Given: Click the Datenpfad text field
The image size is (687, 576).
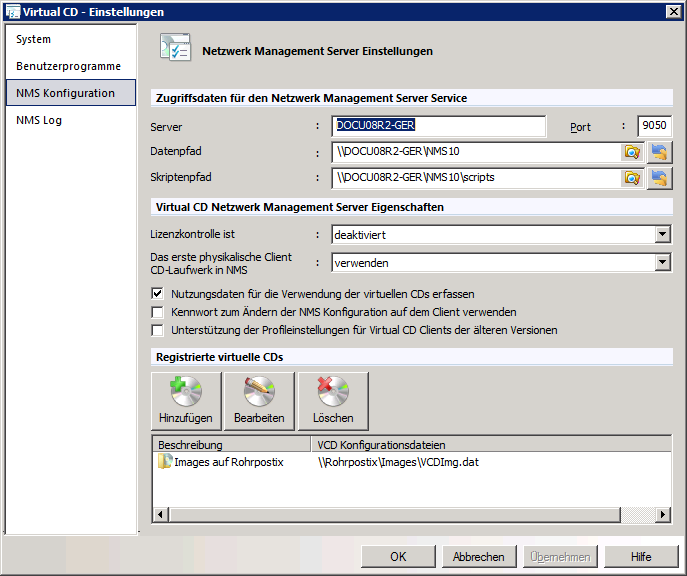Looking at the screenshot, I should pos(476,152).
